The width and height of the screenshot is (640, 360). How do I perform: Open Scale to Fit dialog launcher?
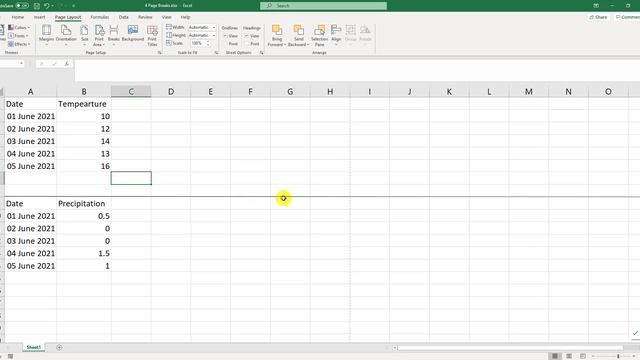pyautogui.click(x=216, y=53)
